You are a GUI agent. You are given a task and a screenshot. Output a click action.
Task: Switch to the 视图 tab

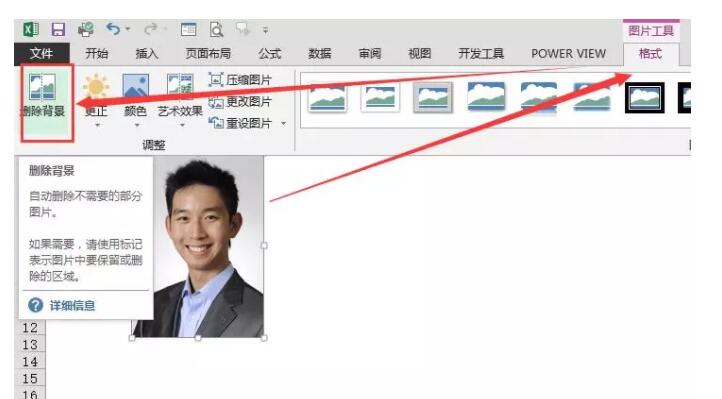pos(420,54)
